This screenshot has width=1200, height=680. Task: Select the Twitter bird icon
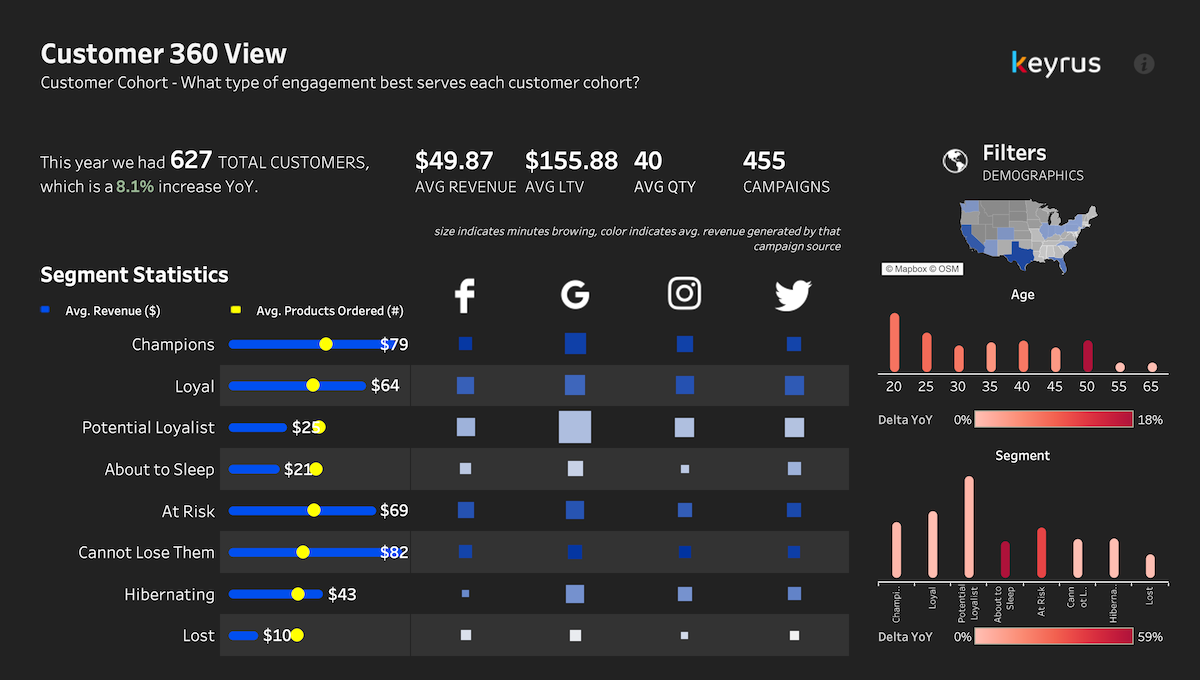[793, 295]
